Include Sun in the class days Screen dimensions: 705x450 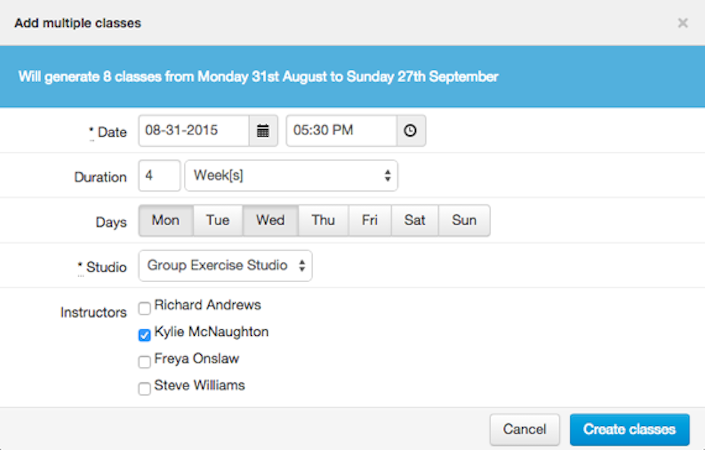pos(464,221)
